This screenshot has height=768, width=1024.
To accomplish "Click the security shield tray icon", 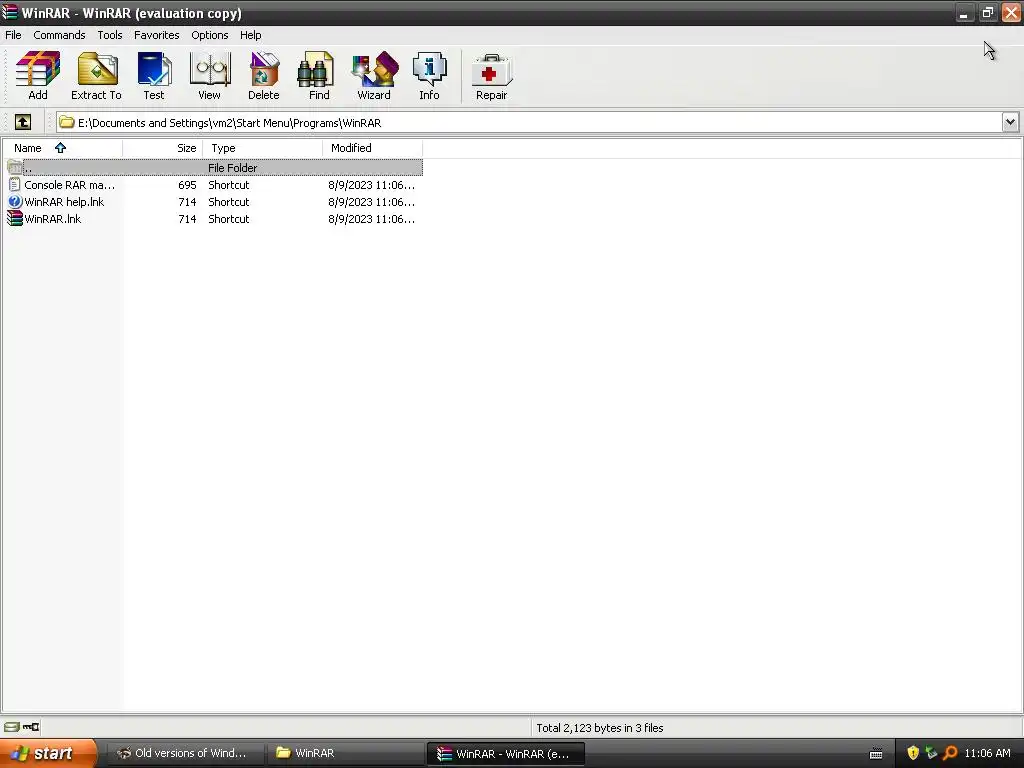I will [912, 753].
